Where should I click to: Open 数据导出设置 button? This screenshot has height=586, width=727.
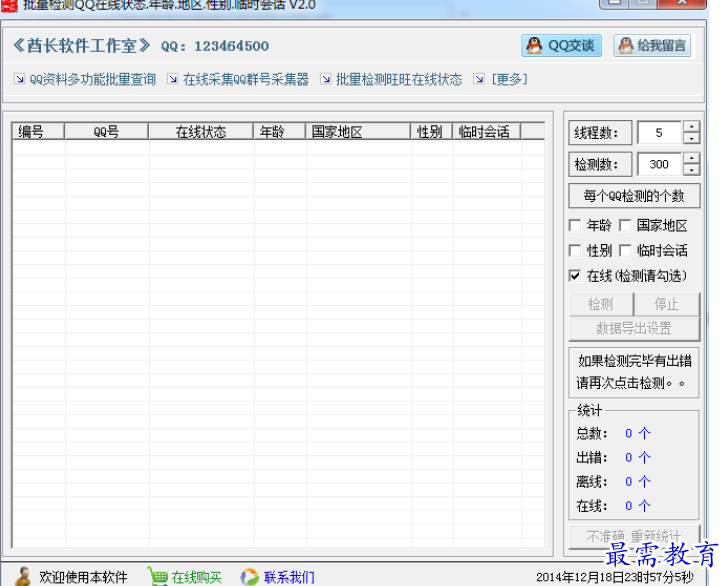634,329
